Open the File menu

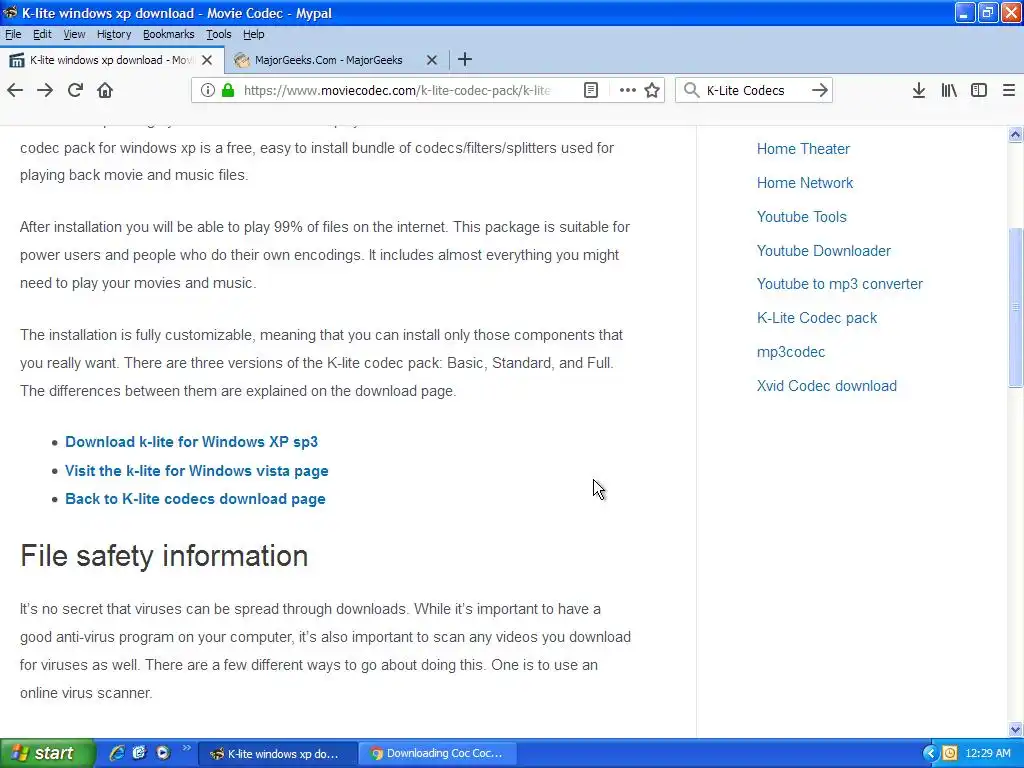click(13, 34)
